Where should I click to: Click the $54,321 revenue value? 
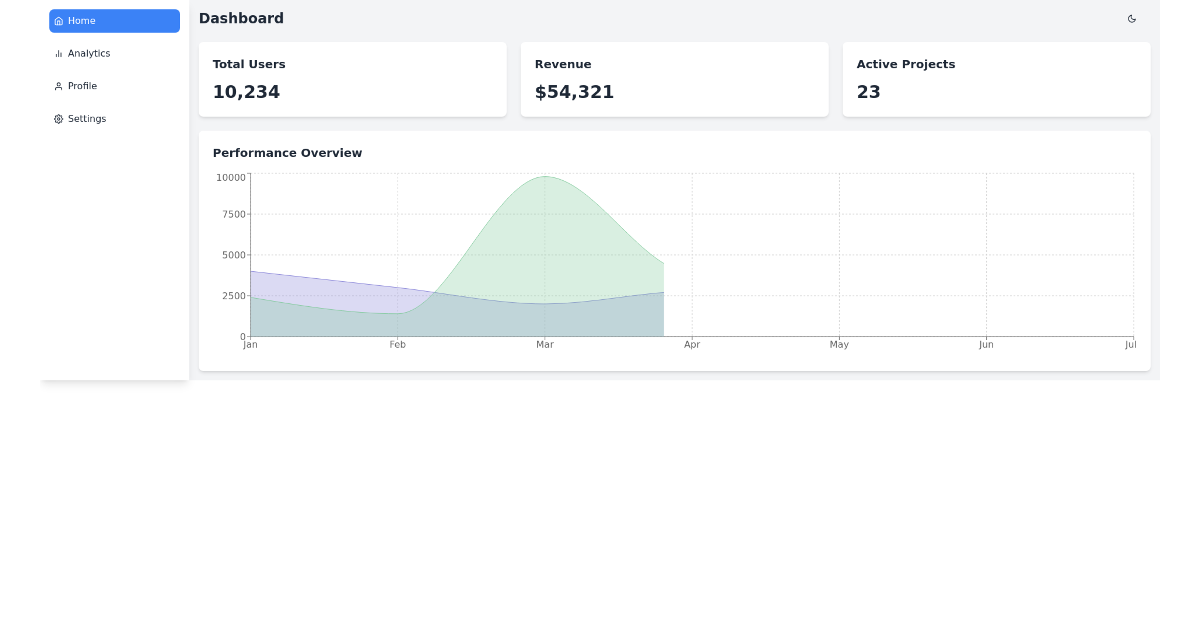[x=573, y=91]
